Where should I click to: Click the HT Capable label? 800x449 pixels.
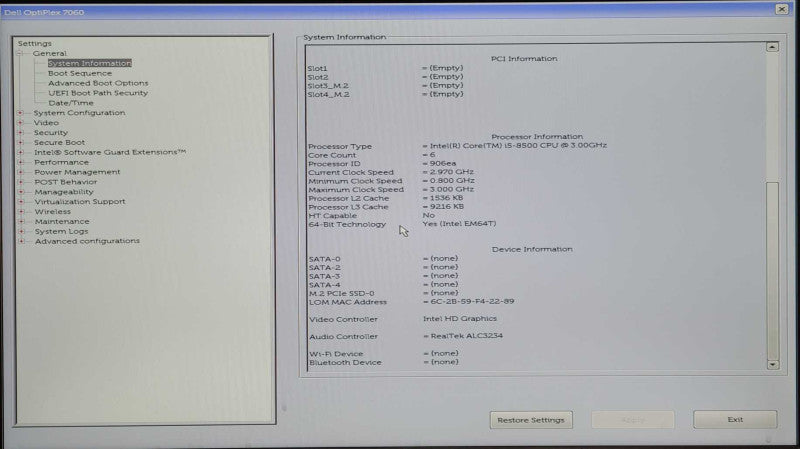click(x=333, y=216)
